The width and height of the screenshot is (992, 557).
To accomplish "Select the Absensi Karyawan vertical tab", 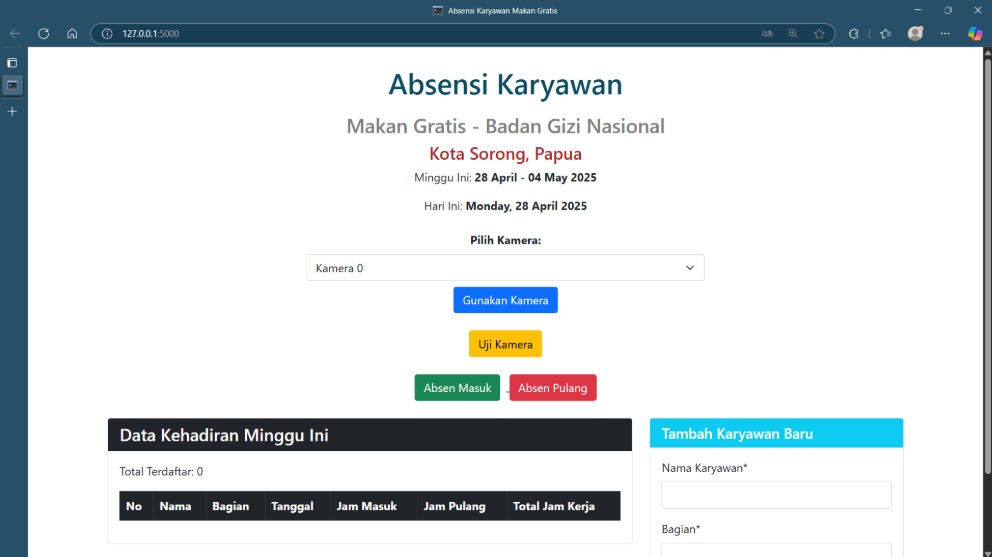I will [12, 85].
